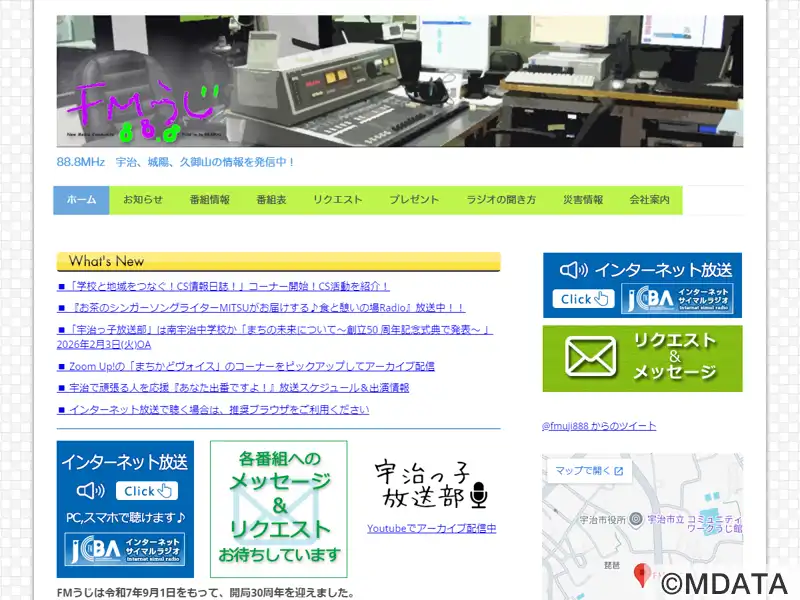Open ラジオの聞き方 in the navigation
The height and width of the screenshot is (600, 800).
[501, 200]
